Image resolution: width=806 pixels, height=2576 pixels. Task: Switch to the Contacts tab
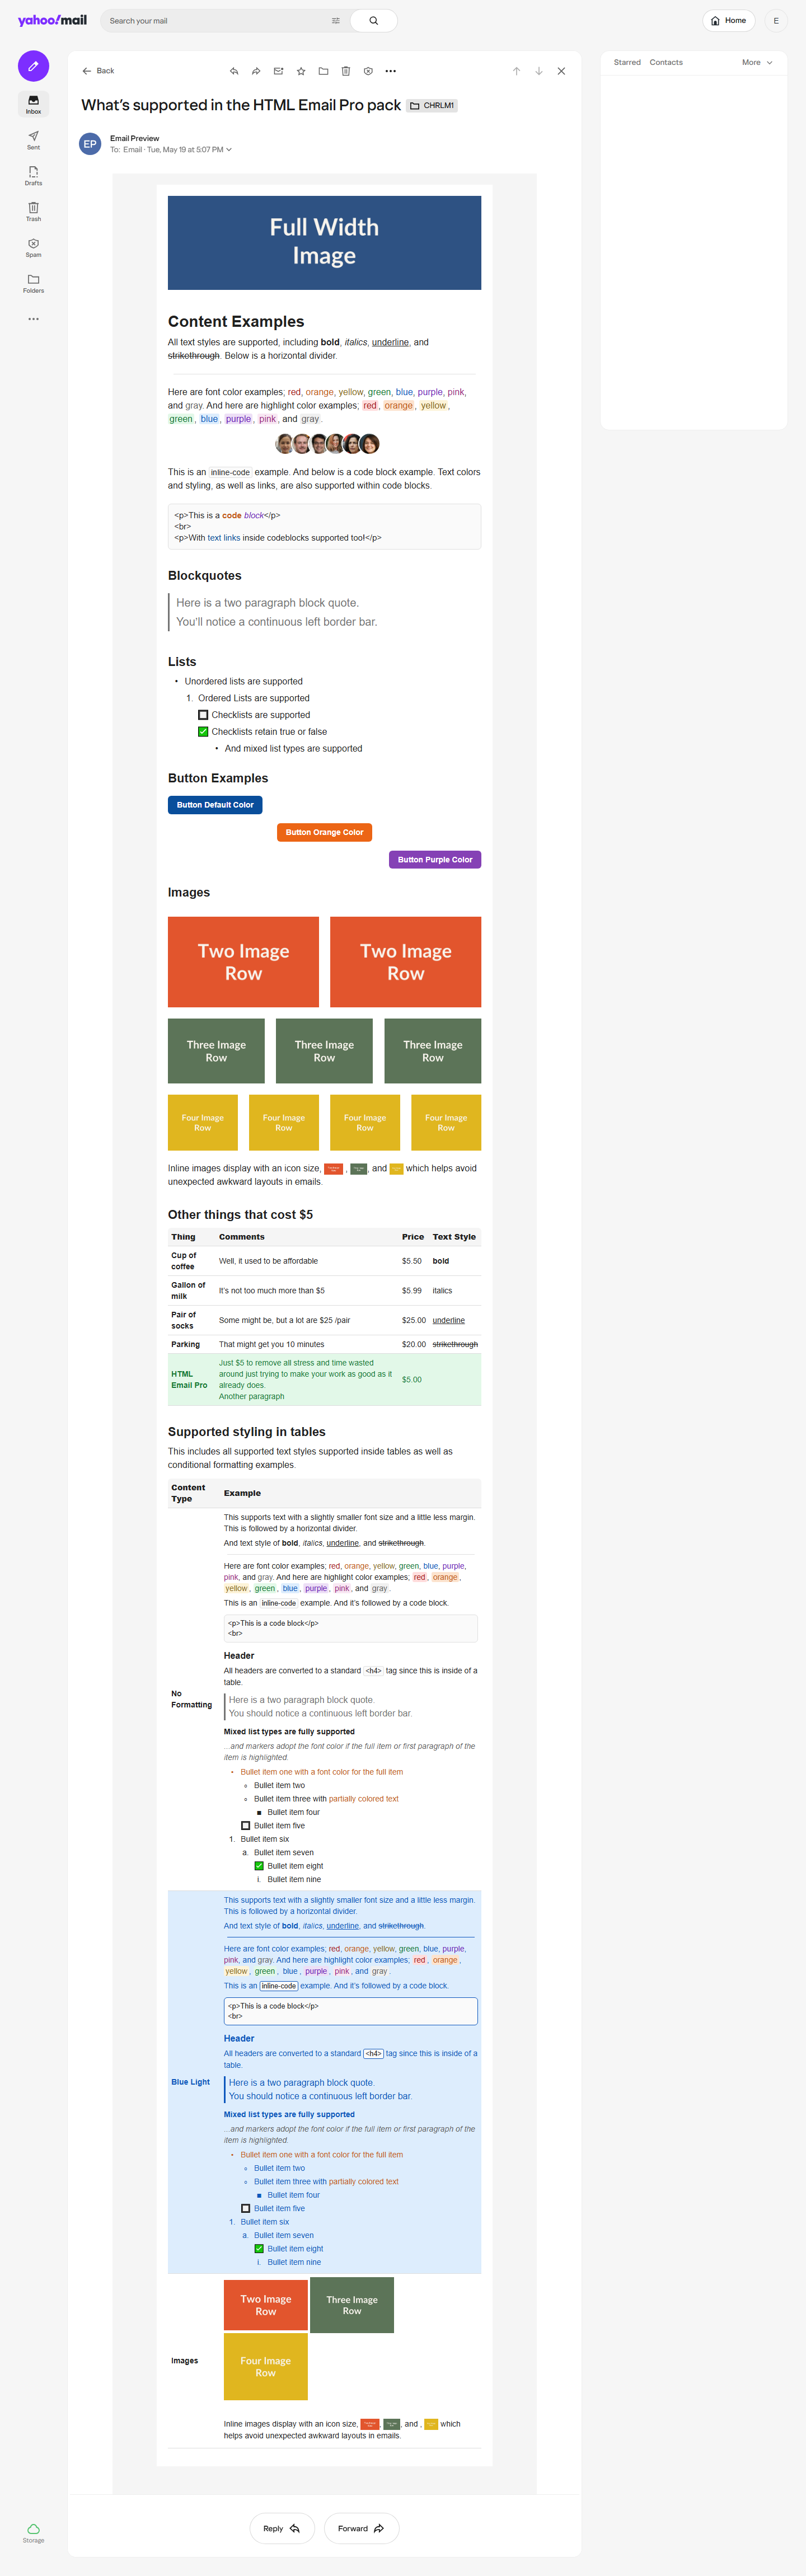666,62
